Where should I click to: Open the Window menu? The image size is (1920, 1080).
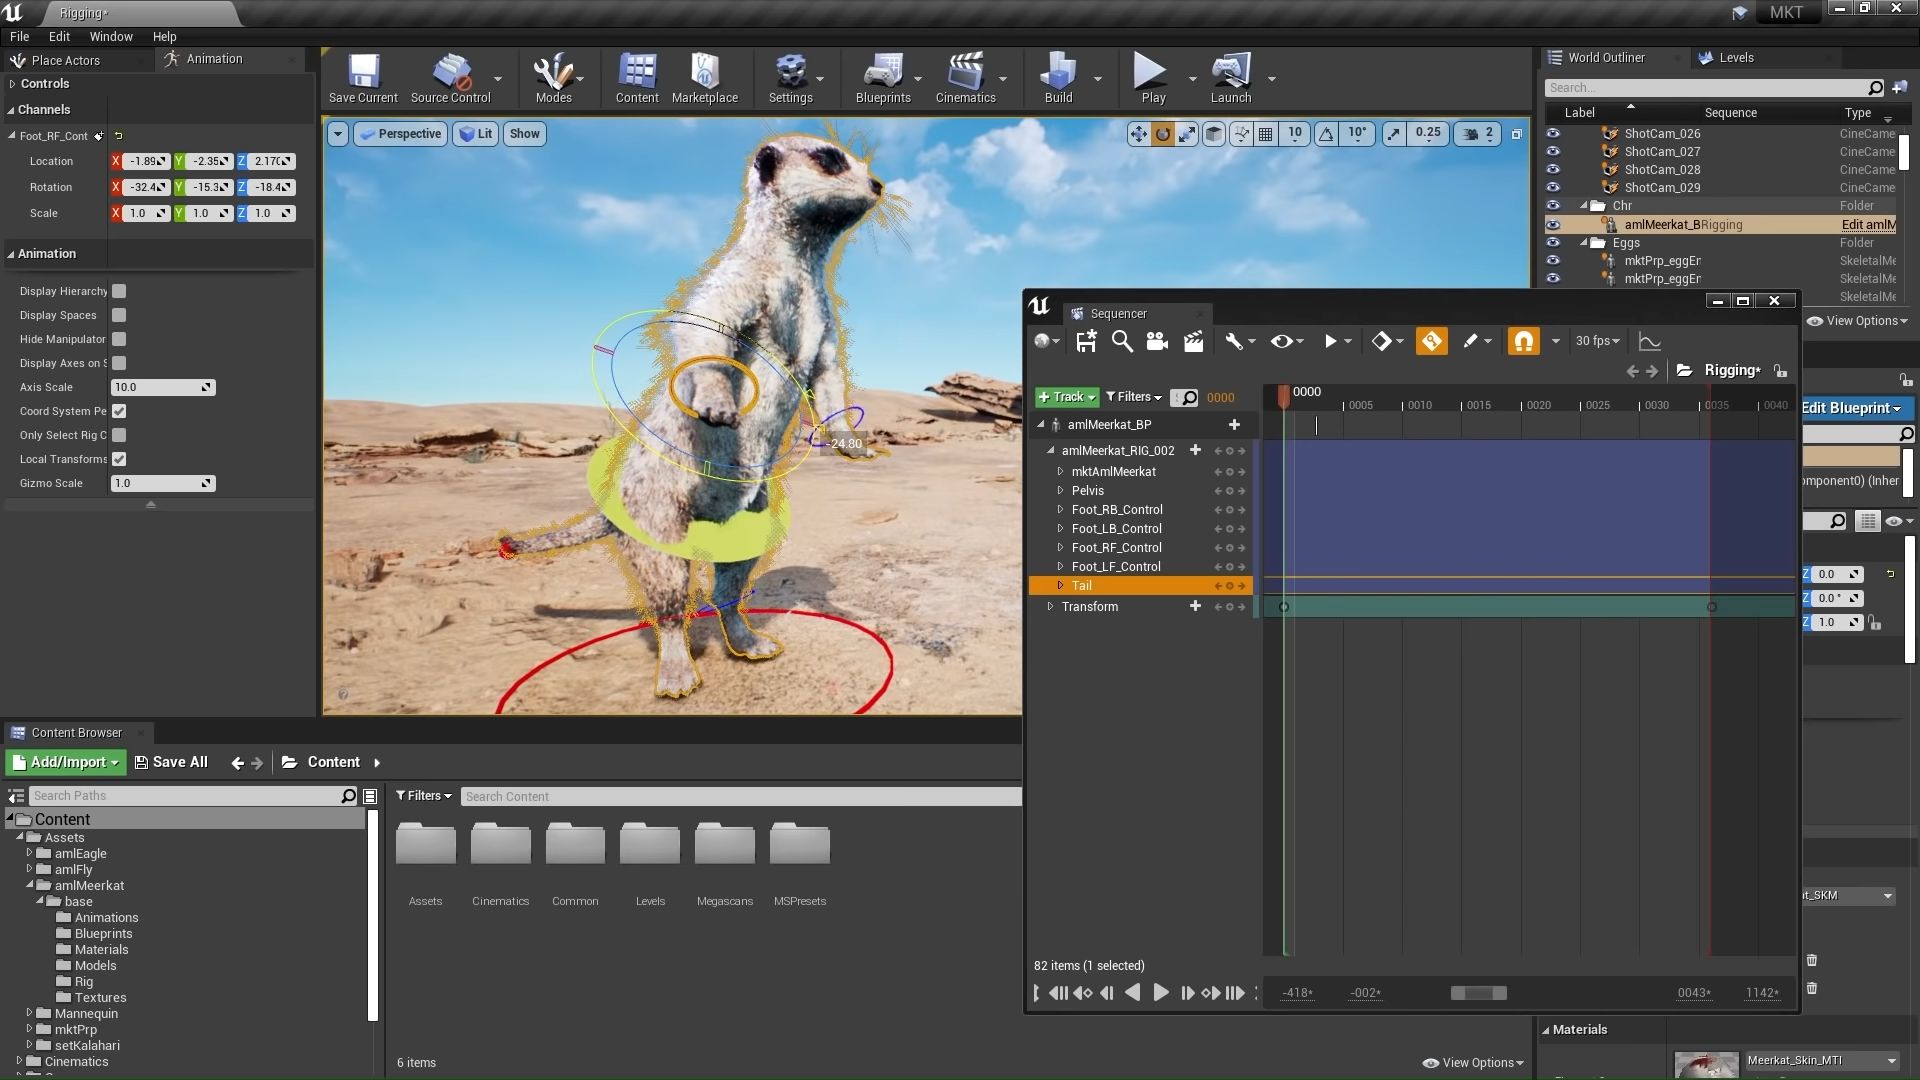[111, 36]
